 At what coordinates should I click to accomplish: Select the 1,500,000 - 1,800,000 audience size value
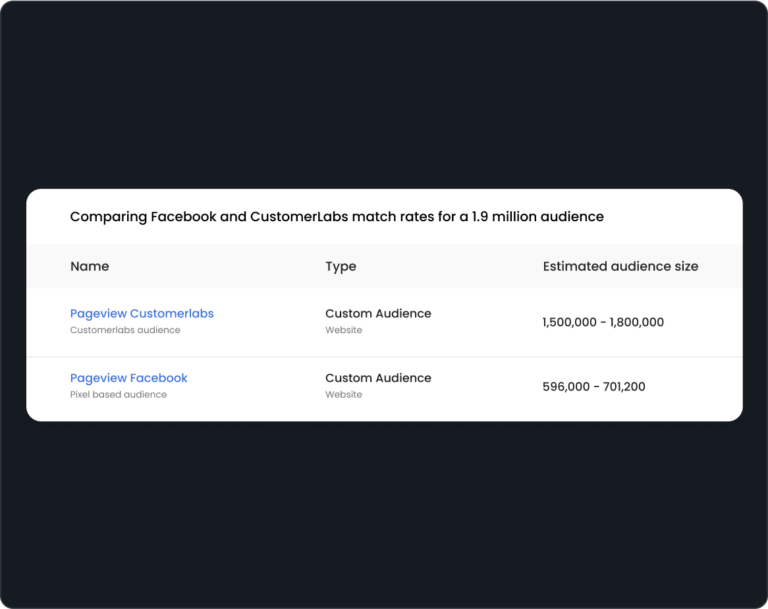603,322
